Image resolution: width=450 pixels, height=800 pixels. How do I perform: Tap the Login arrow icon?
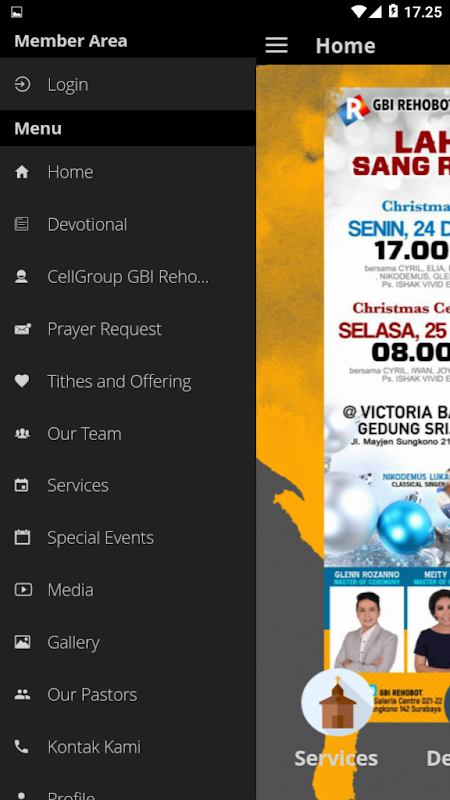[x=22, y=84]
